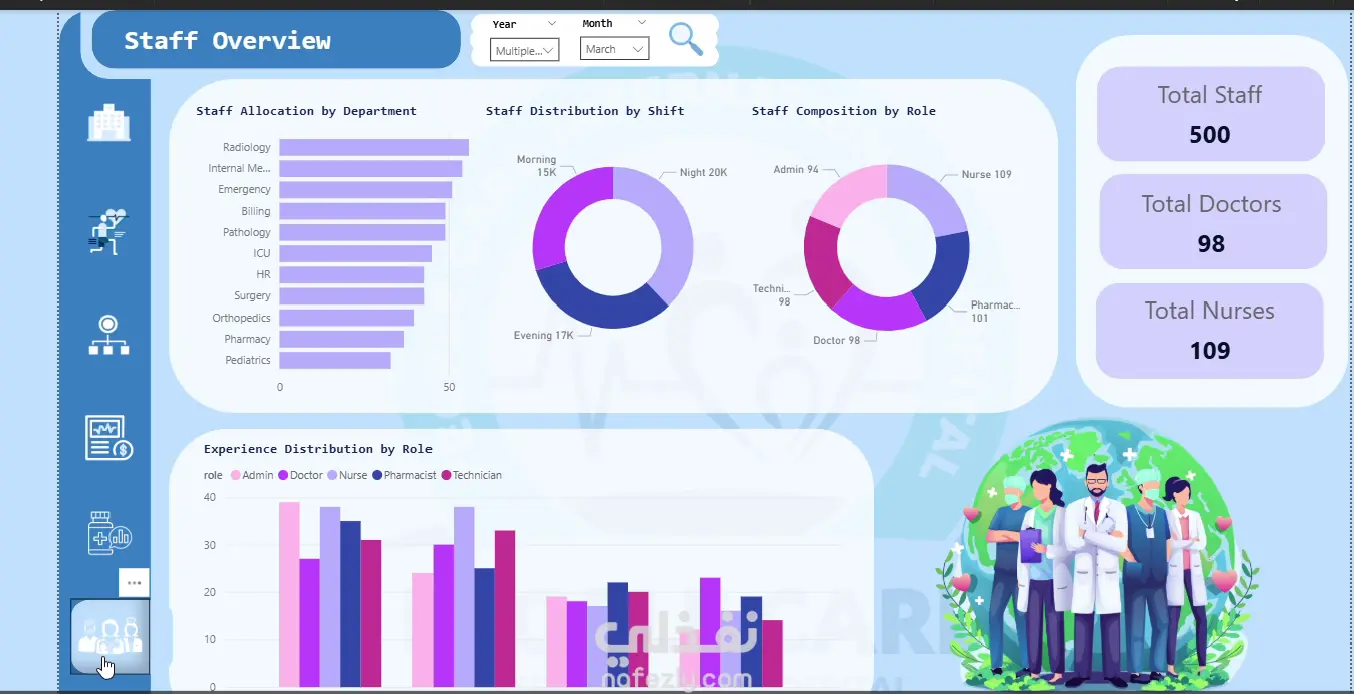Image resolution: width=1354 pixels, height=694 pixels.
Task: Click the staff group icon in sidebar
Action: point(110,637)
